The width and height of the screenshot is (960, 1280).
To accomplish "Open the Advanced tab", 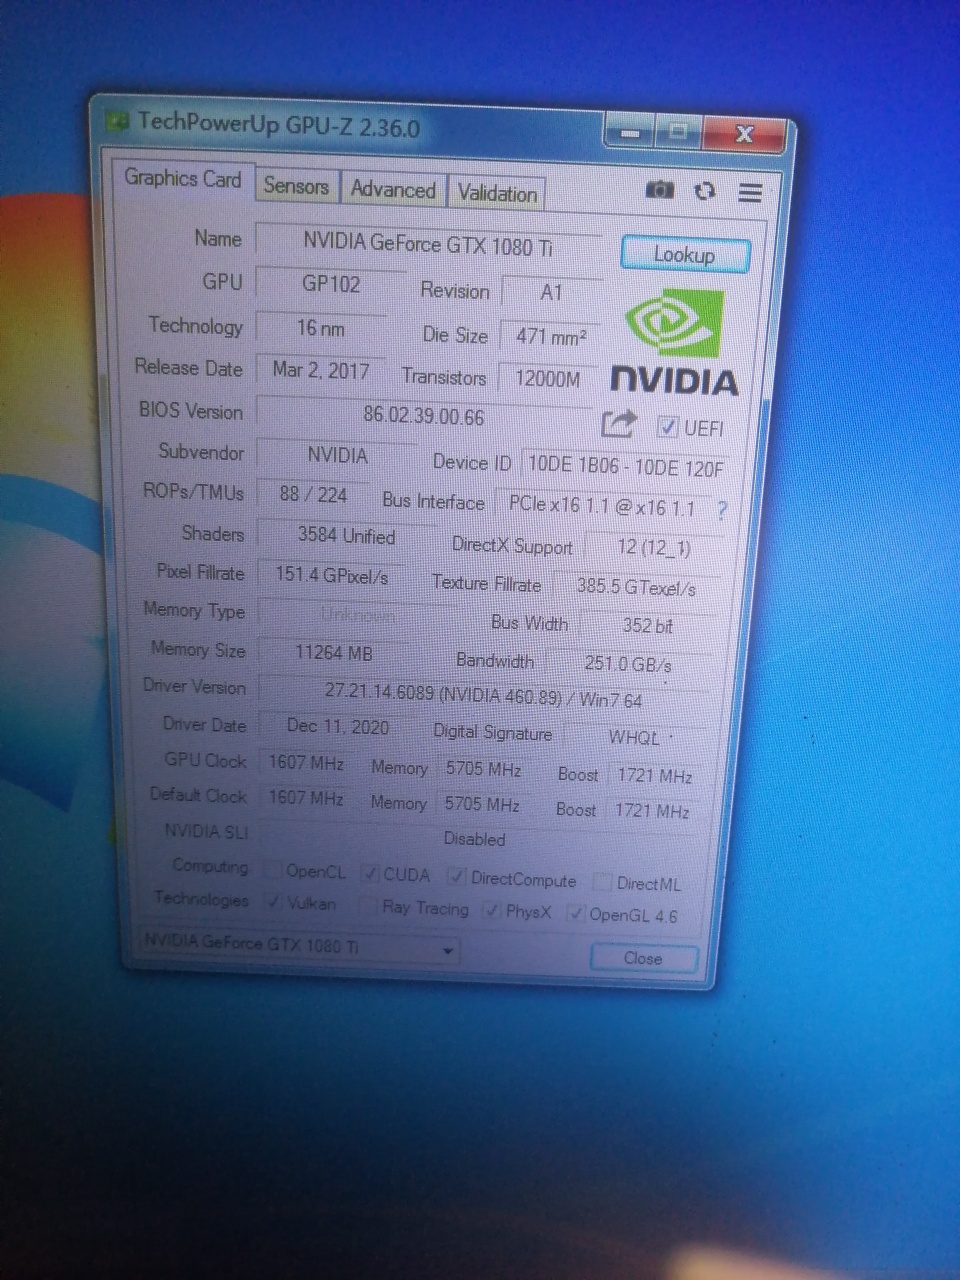I will 393,190.
